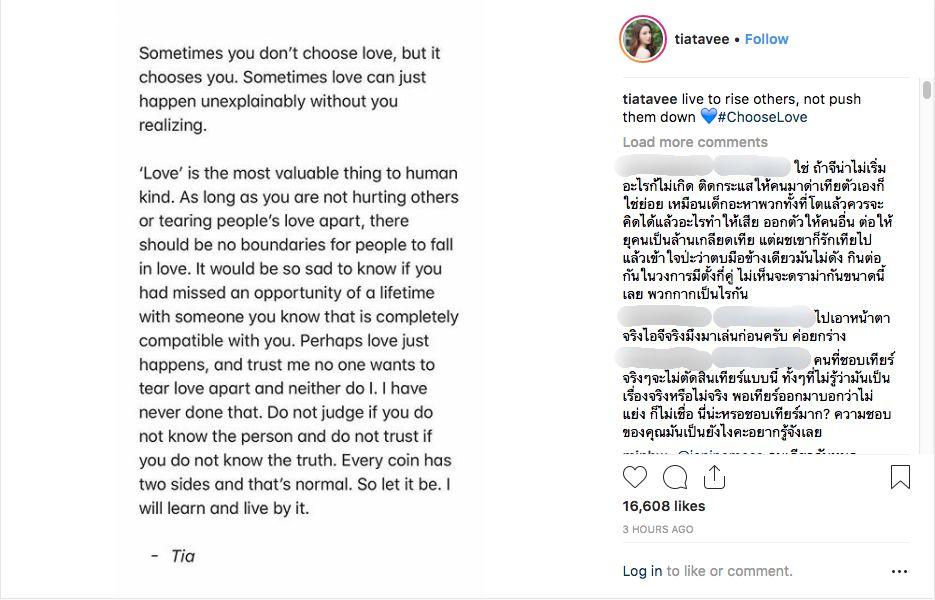Viewport: 935px width, 600px height.
Task: Click the 3 HOURS AGO timestamp
Action: pyautogui.click(x=658, y=529)
